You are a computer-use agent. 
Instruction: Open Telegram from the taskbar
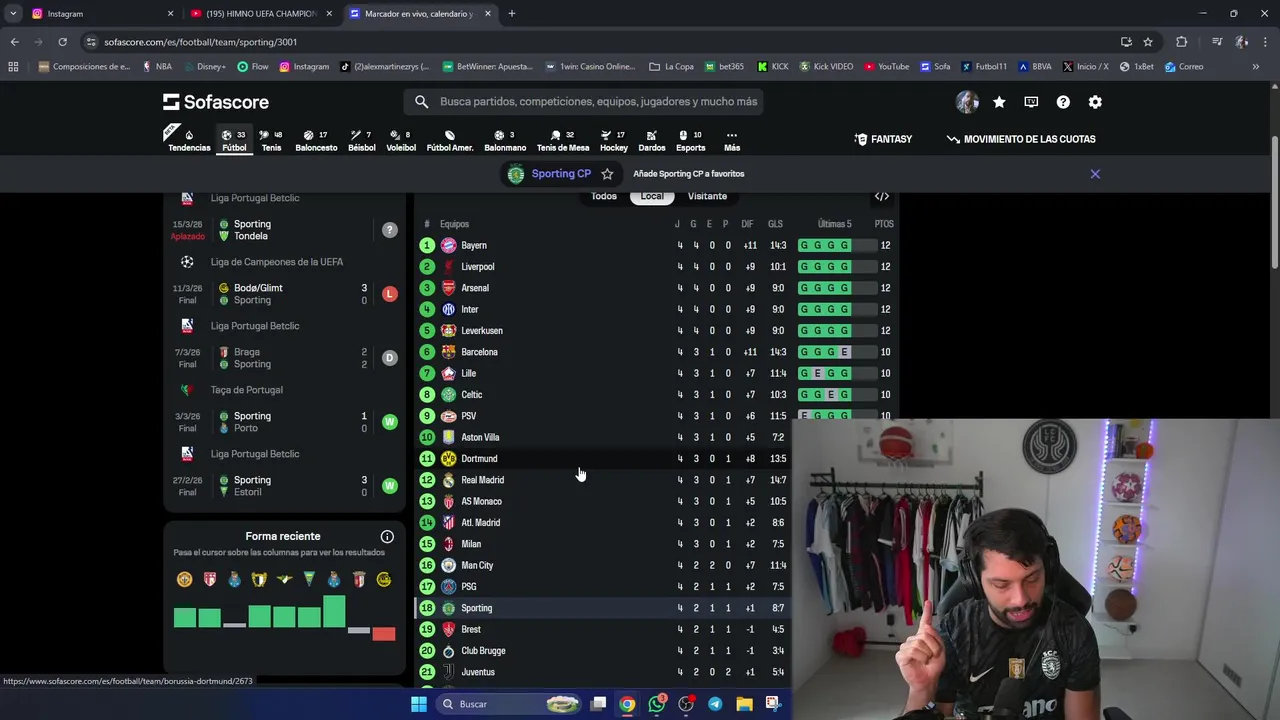pos(715,704)
